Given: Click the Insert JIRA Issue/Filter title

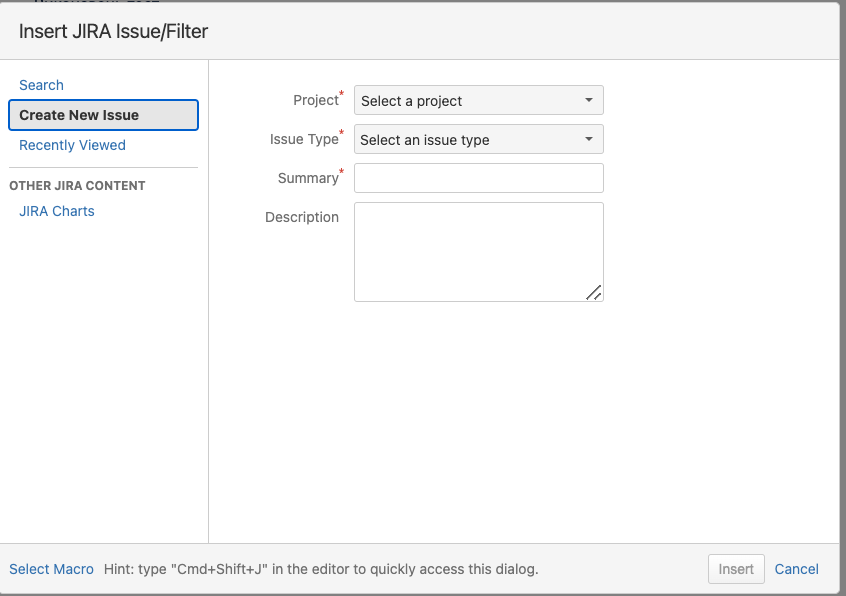Looking at the screenshot, I should (113, 31).
